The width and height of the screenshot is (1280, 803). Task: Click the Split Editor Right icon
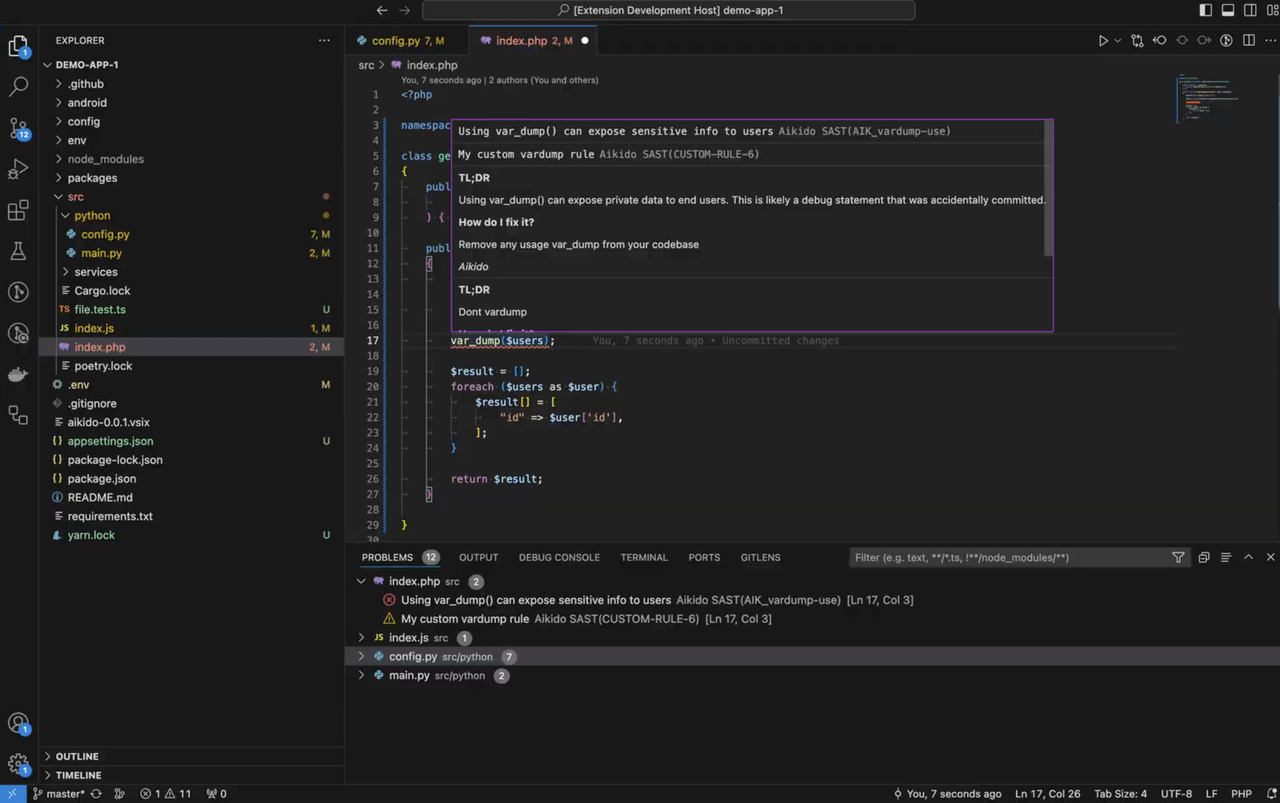click(x=1249, y=41)
